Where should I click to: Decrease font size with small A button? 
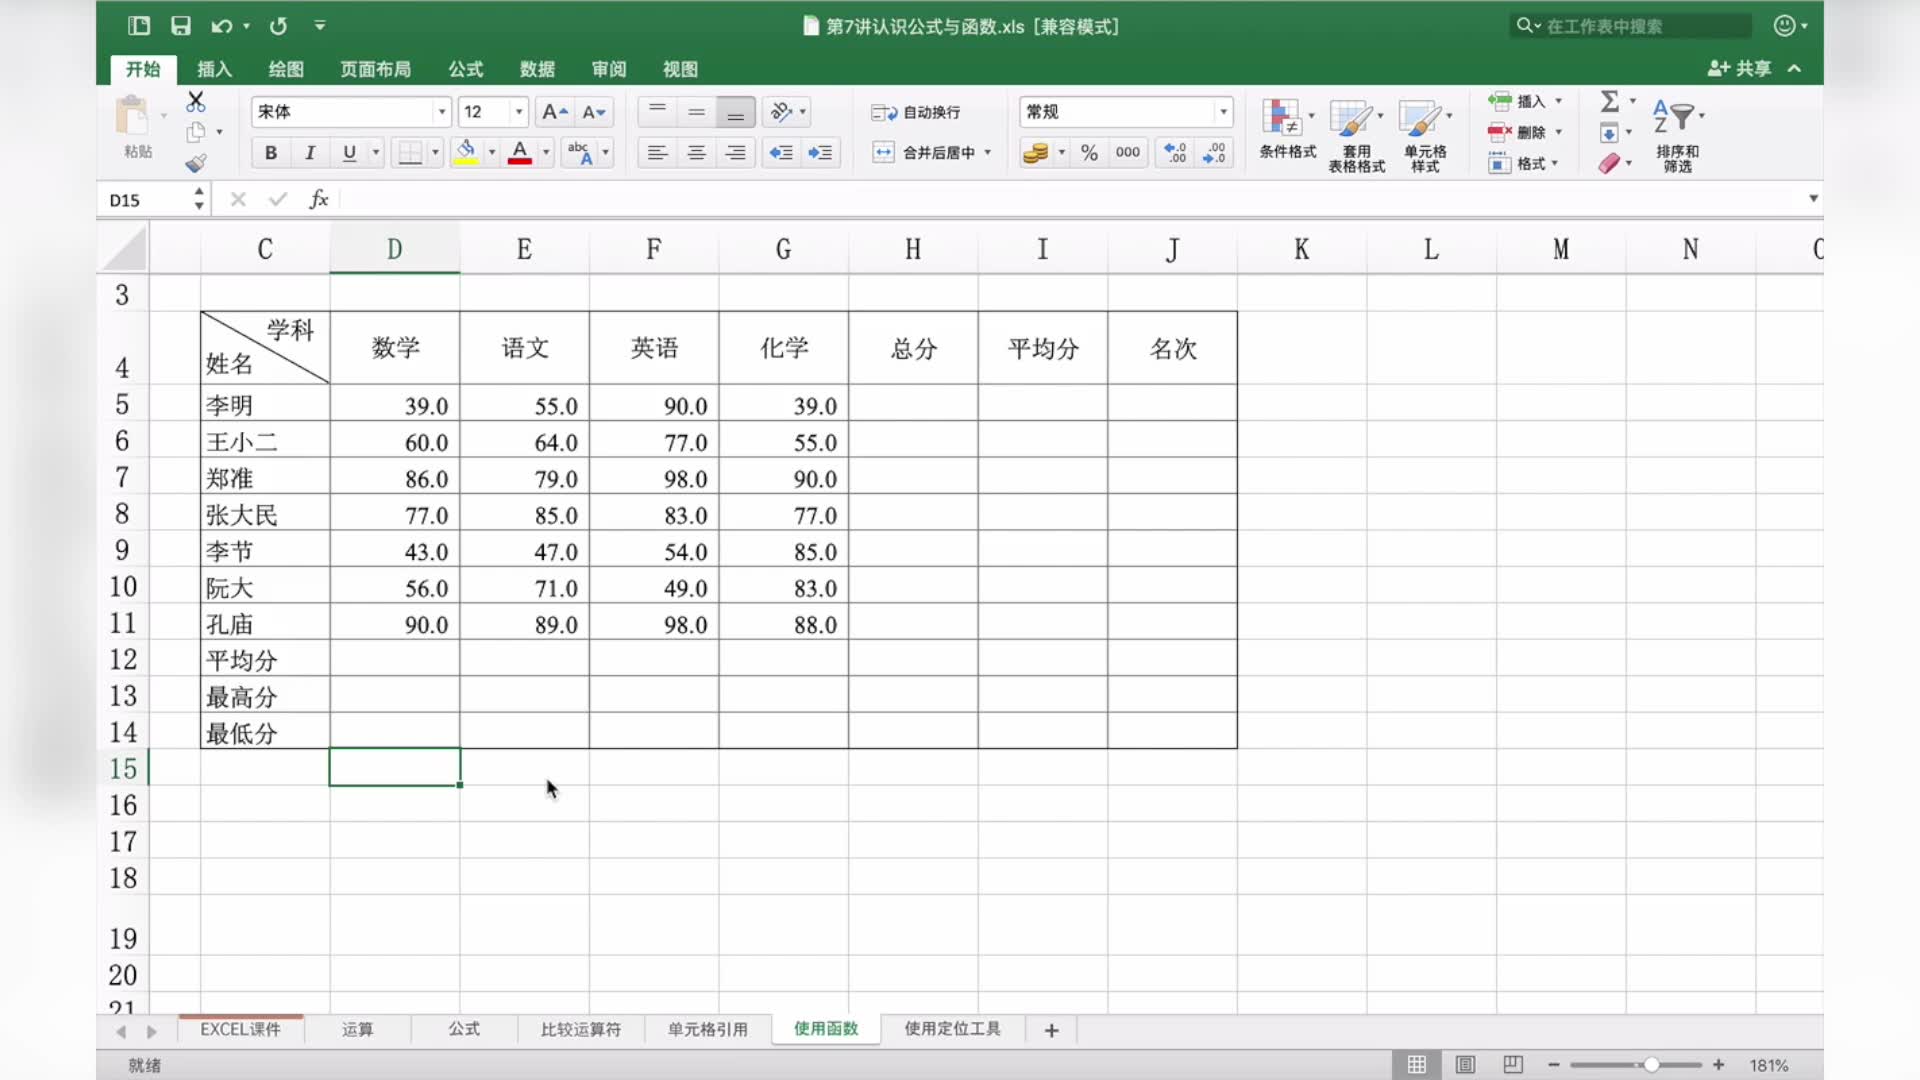[x=594, y=112]
